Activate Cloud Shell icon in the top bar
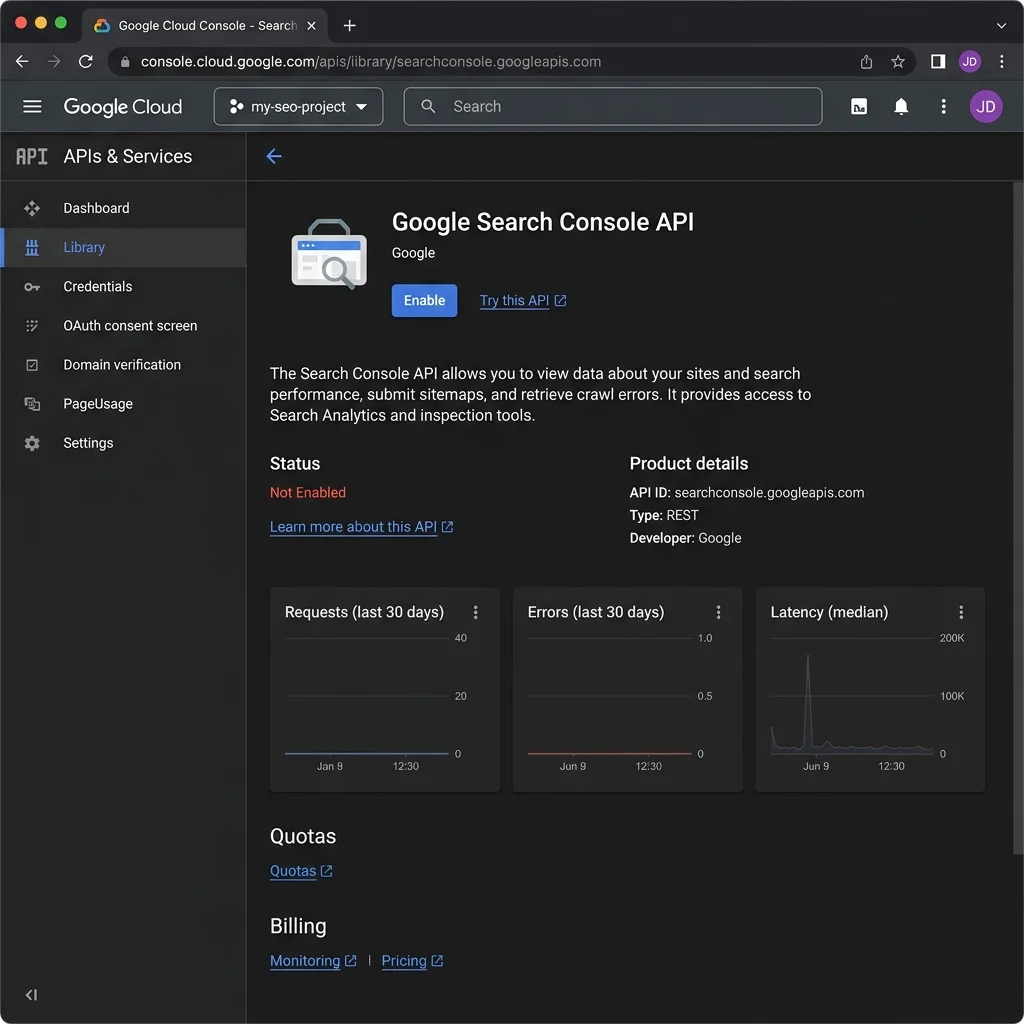 pos(859,106)
